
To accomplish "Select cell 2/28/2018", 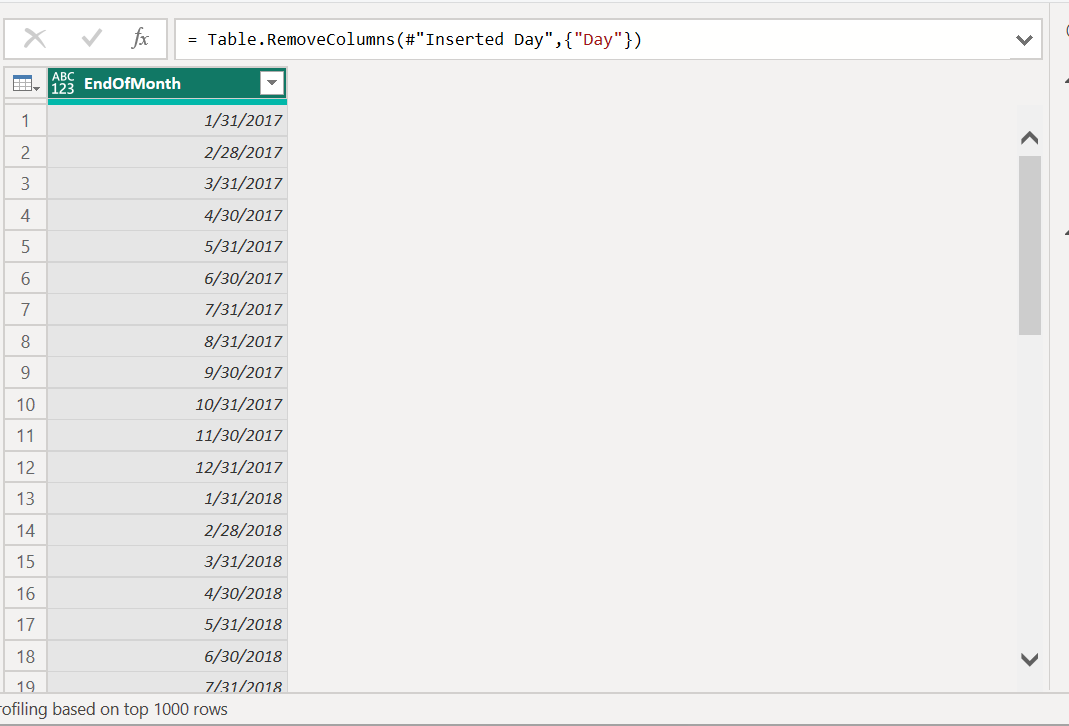I will (x=167, y=530).
